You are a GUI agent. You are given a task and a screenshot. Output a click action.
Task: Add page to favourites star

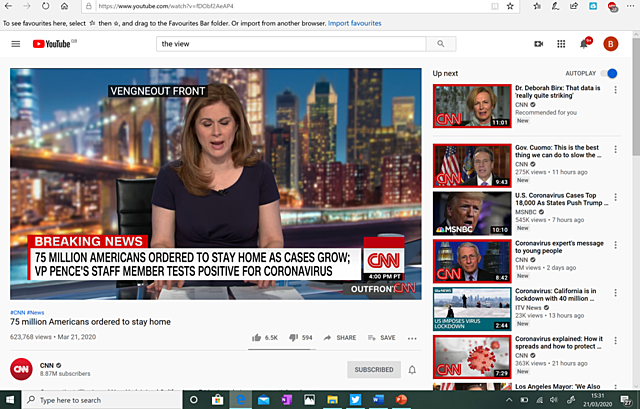click(510, 6)
